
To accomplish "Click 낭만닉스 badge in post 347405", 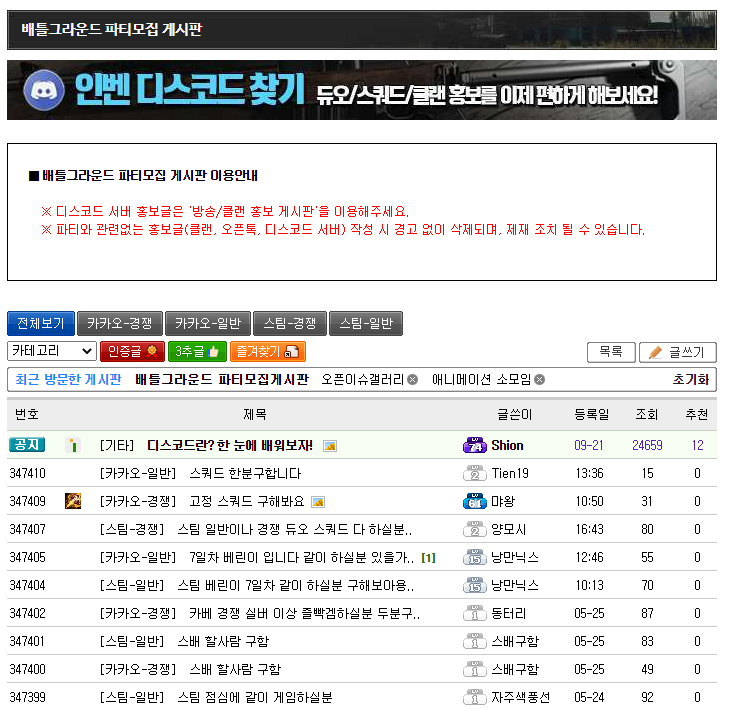I will (x=475, y=557).
